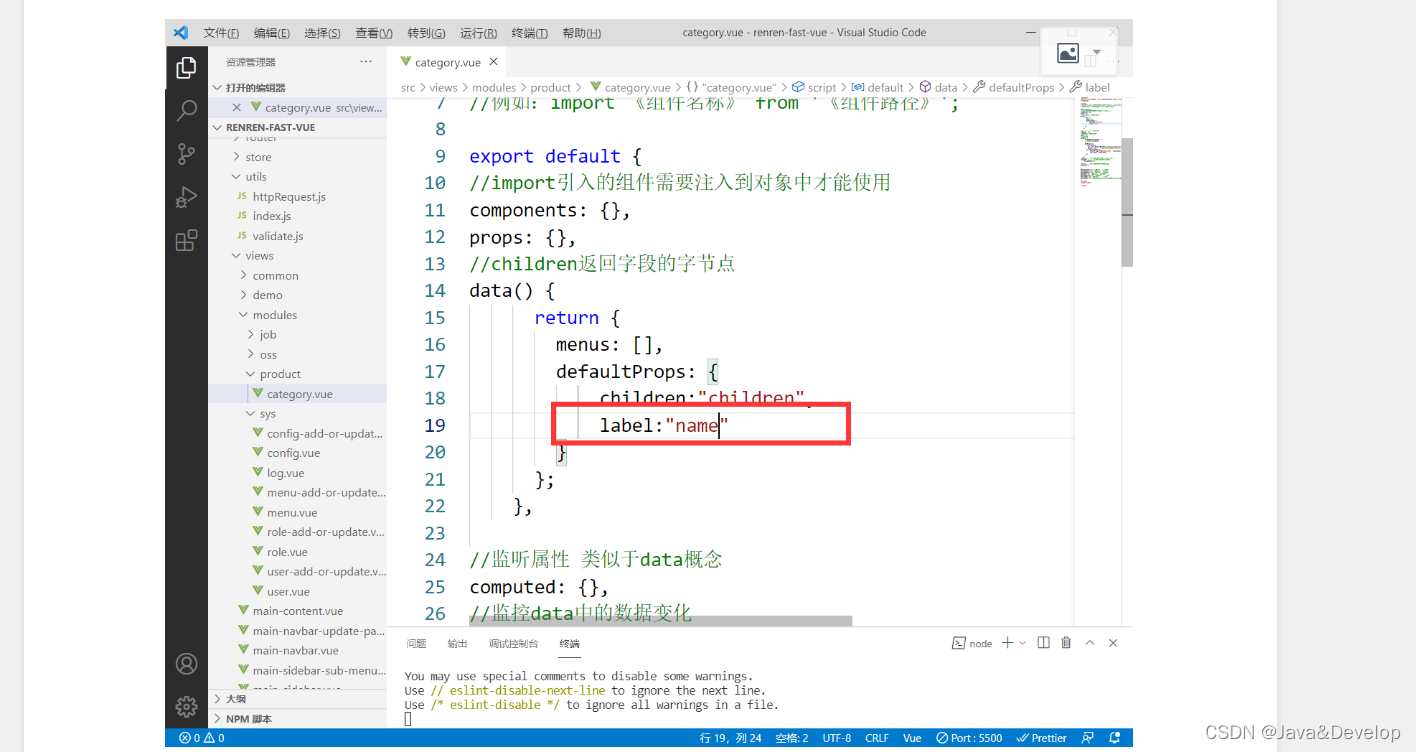Open the terminal launch profile dropdown arrow
The image size is (1416, 752).
[x=1022, y=643]
